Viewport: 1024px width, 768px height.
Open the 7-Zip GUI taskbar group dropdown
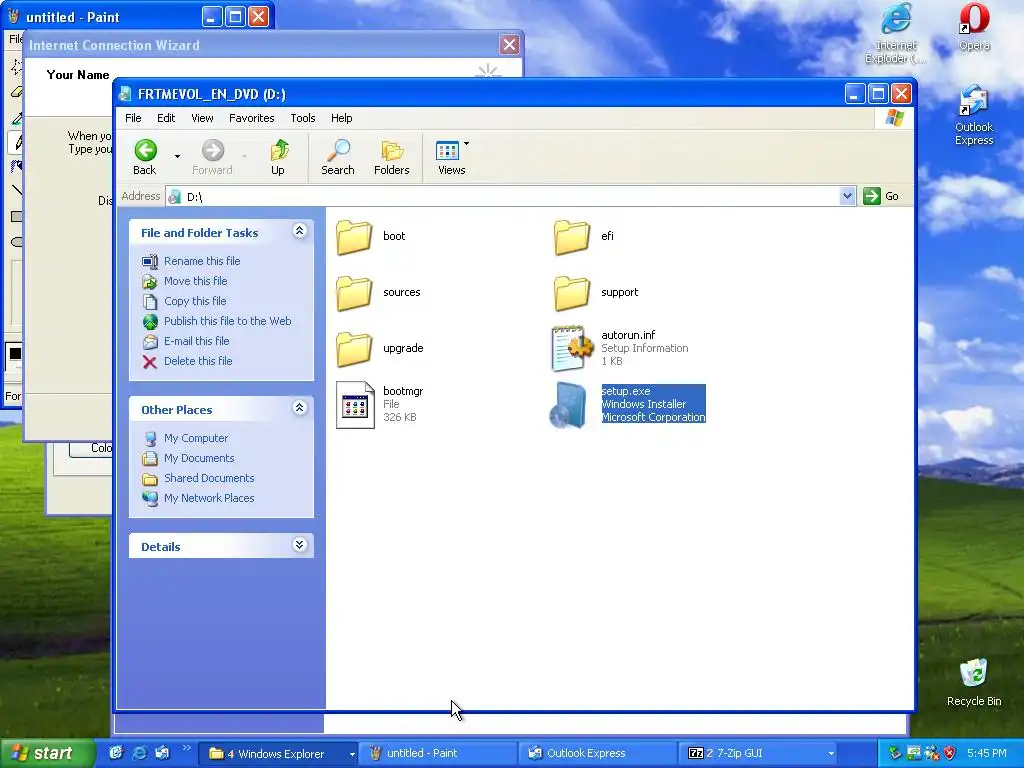(831, 754)
